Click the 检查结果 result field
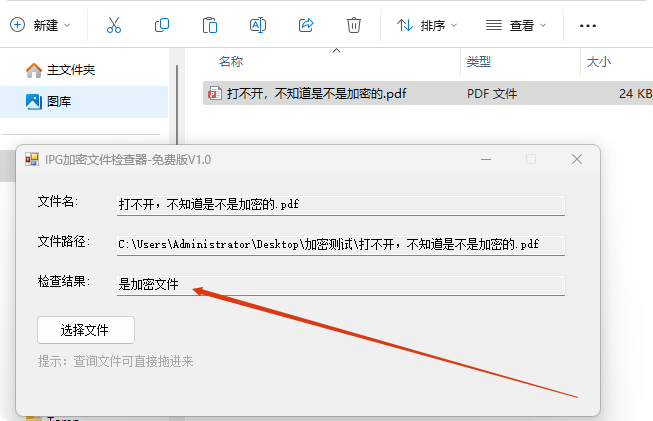The width and height of the screenshot is (653, 421). click(x=341, y=285)
